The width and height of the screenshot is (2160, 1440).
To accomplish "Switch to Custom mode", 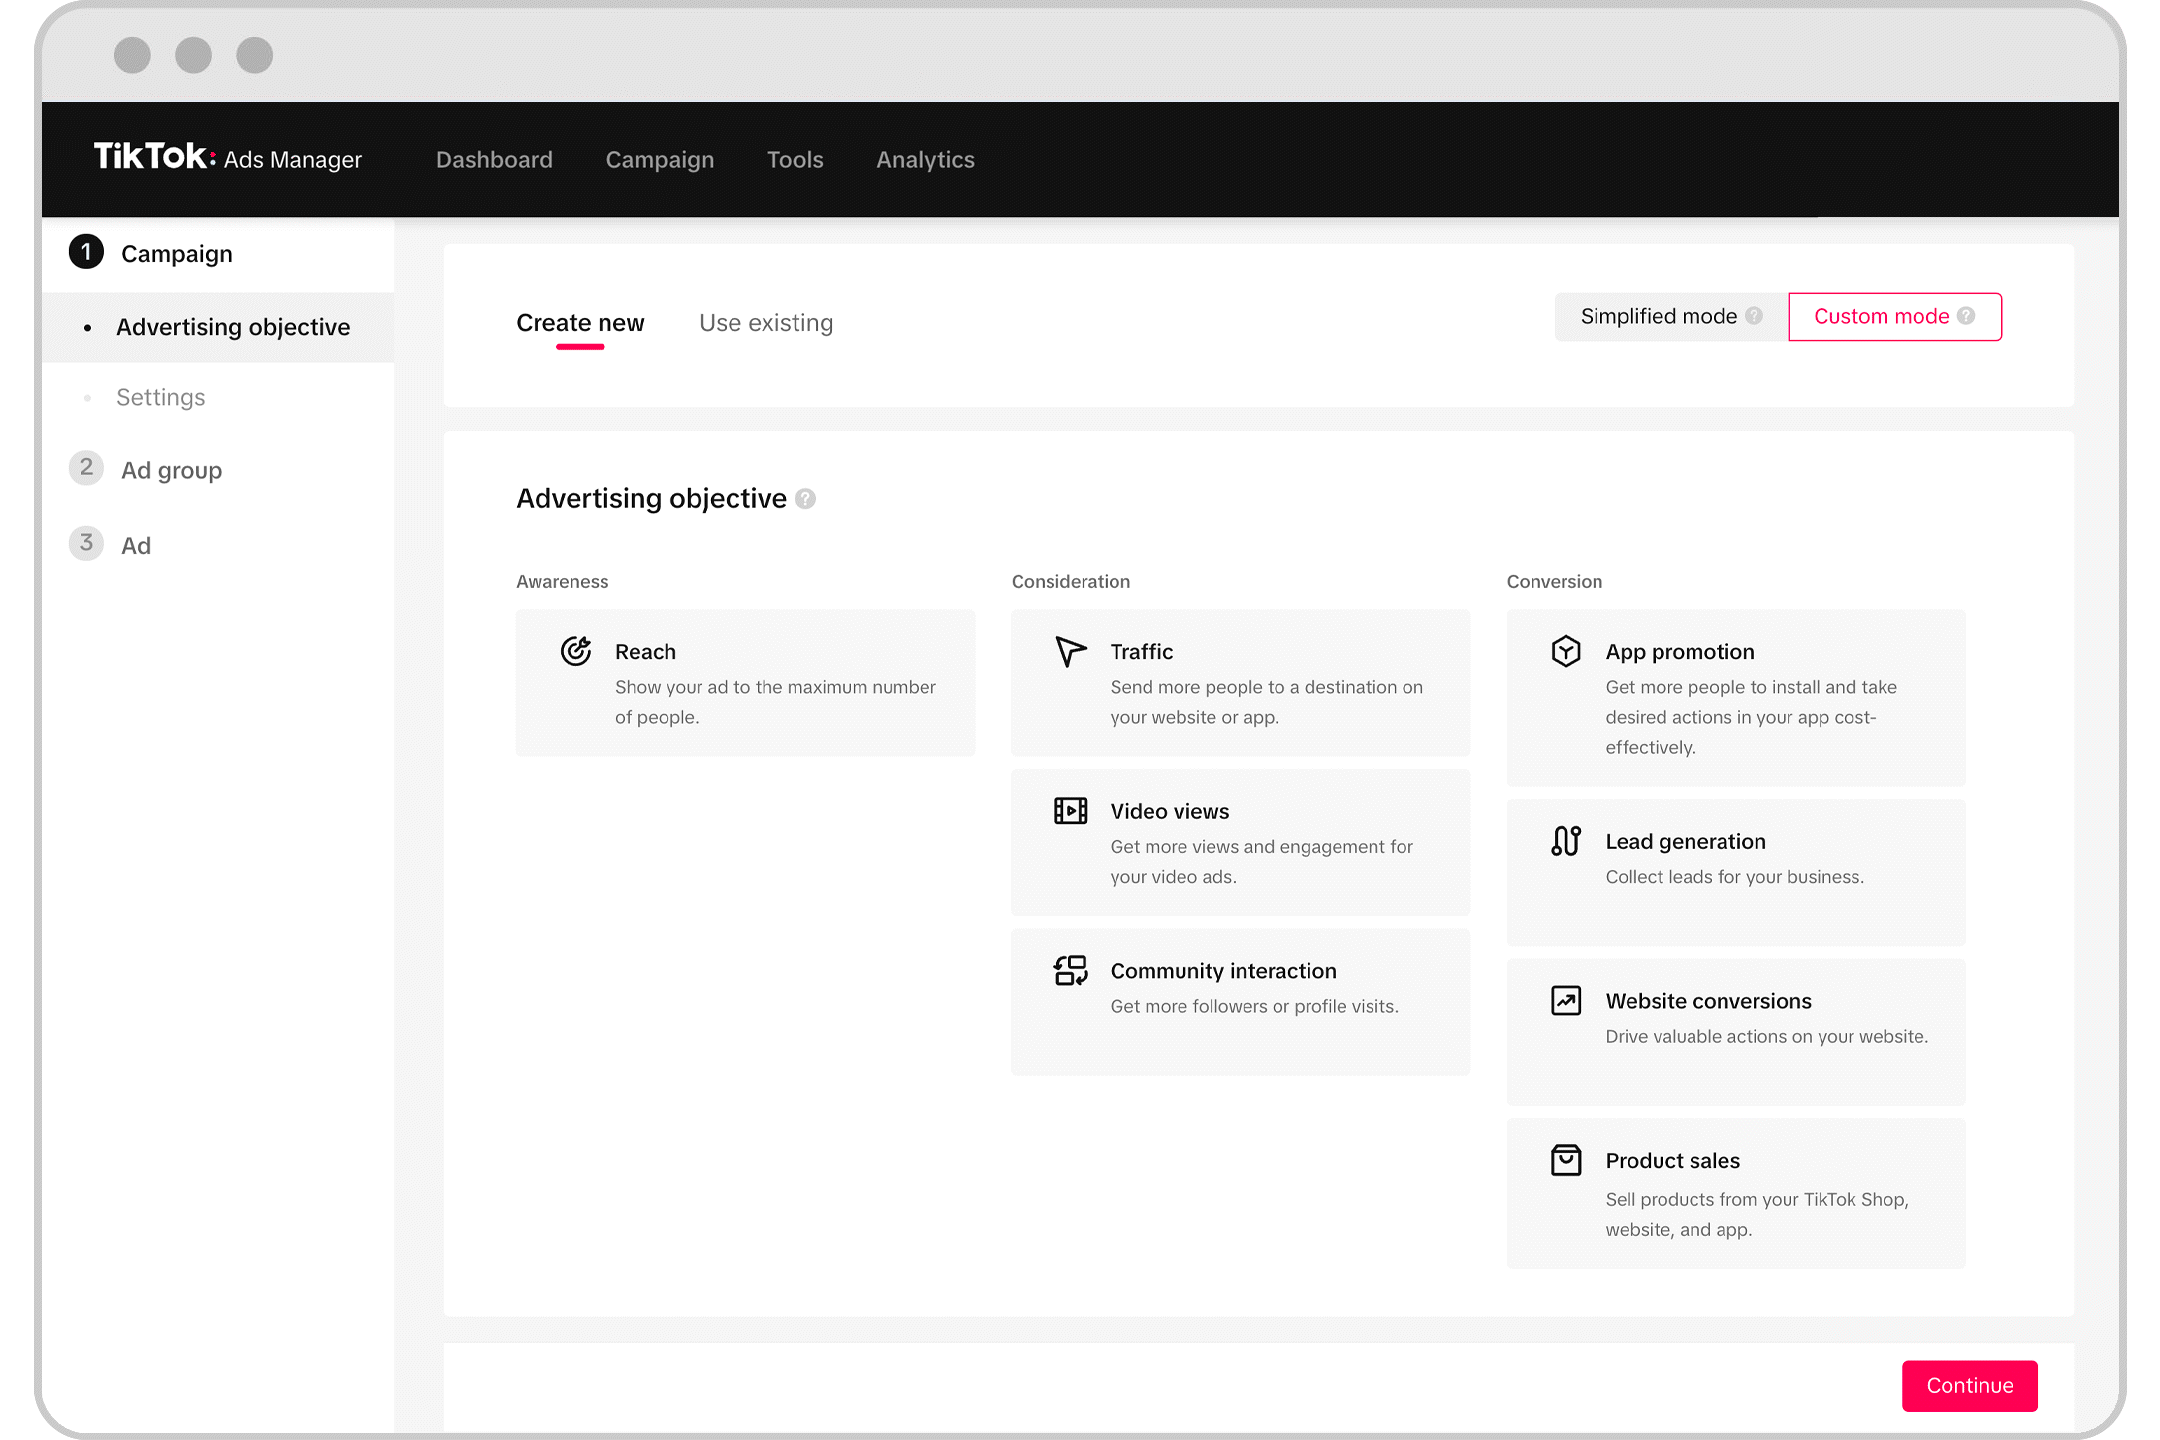I will tap(1895, 316).
